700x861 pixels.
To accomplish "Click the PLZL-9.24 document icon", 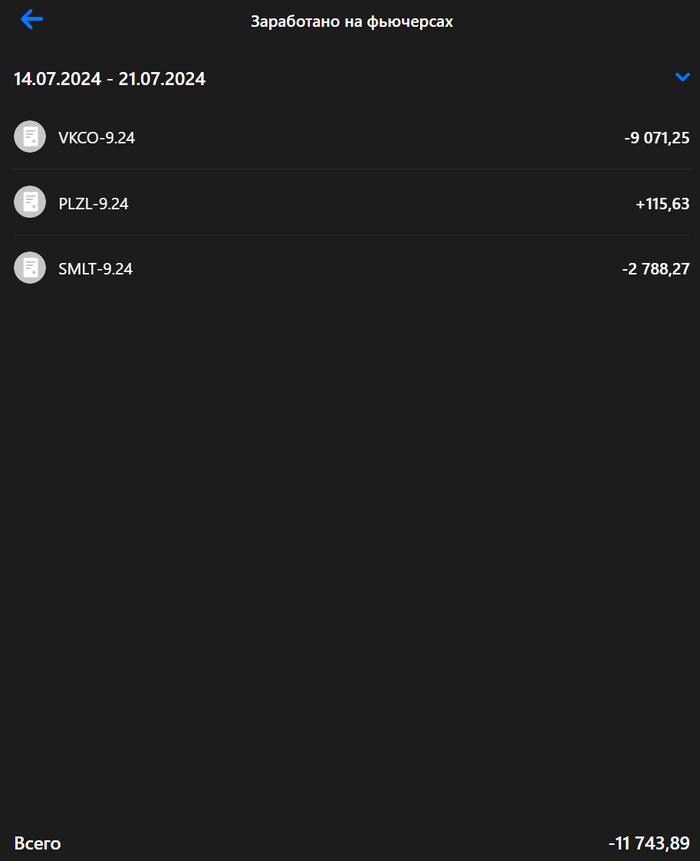I will tap(30, 203).
